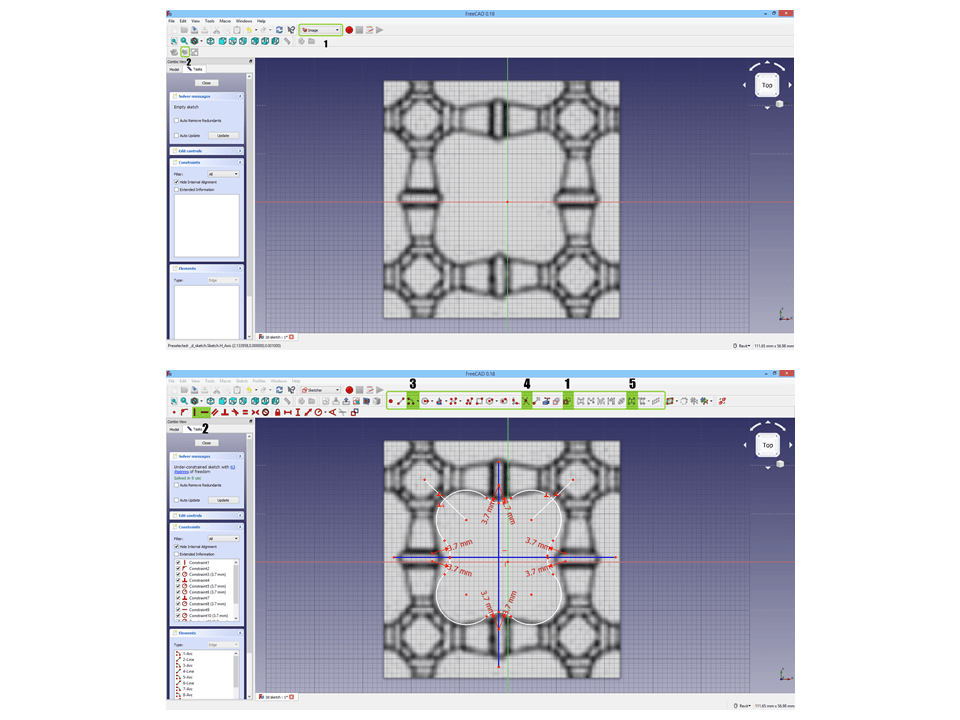Screen dimensions: 960x720
Task: Click Close button in Image window task panel
Action: click(x=206, y=83)
